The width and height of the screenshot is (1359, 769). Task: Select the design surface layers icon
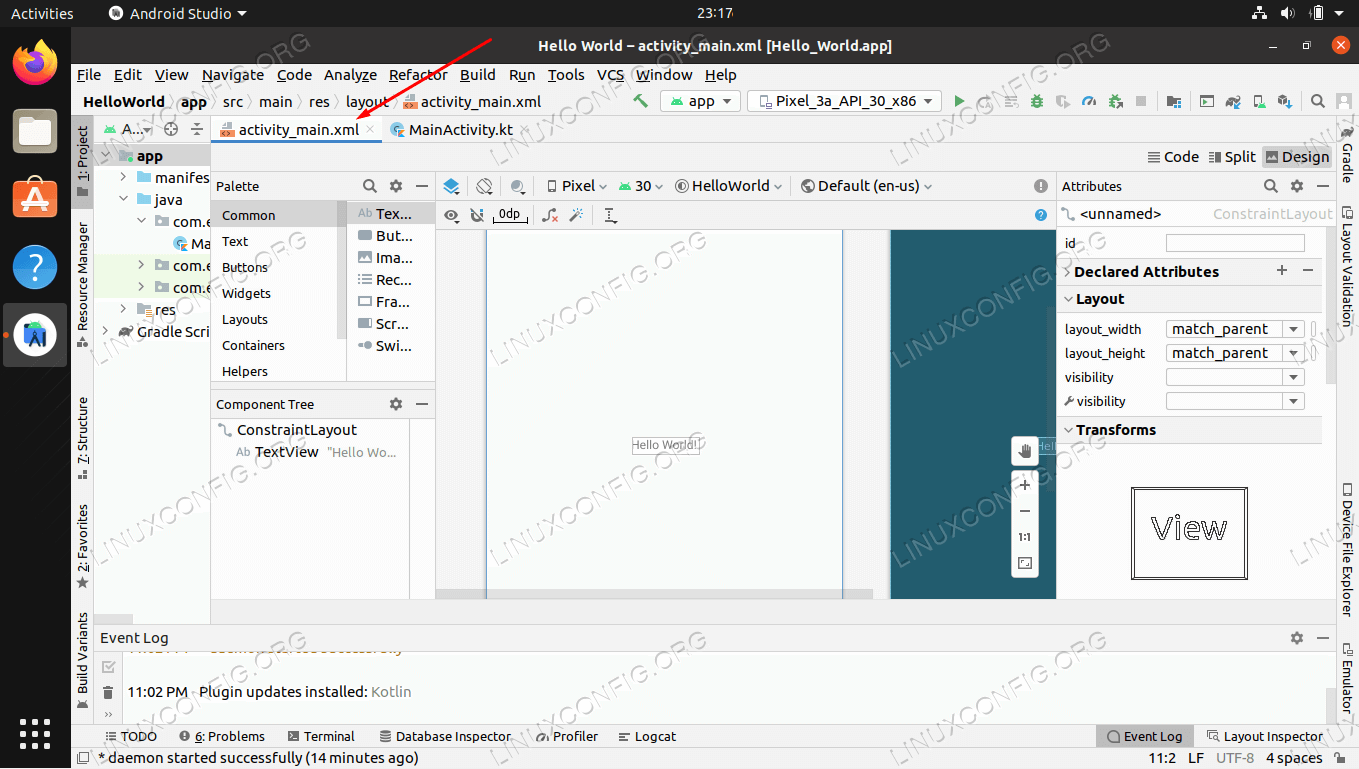tap(452, 186)
